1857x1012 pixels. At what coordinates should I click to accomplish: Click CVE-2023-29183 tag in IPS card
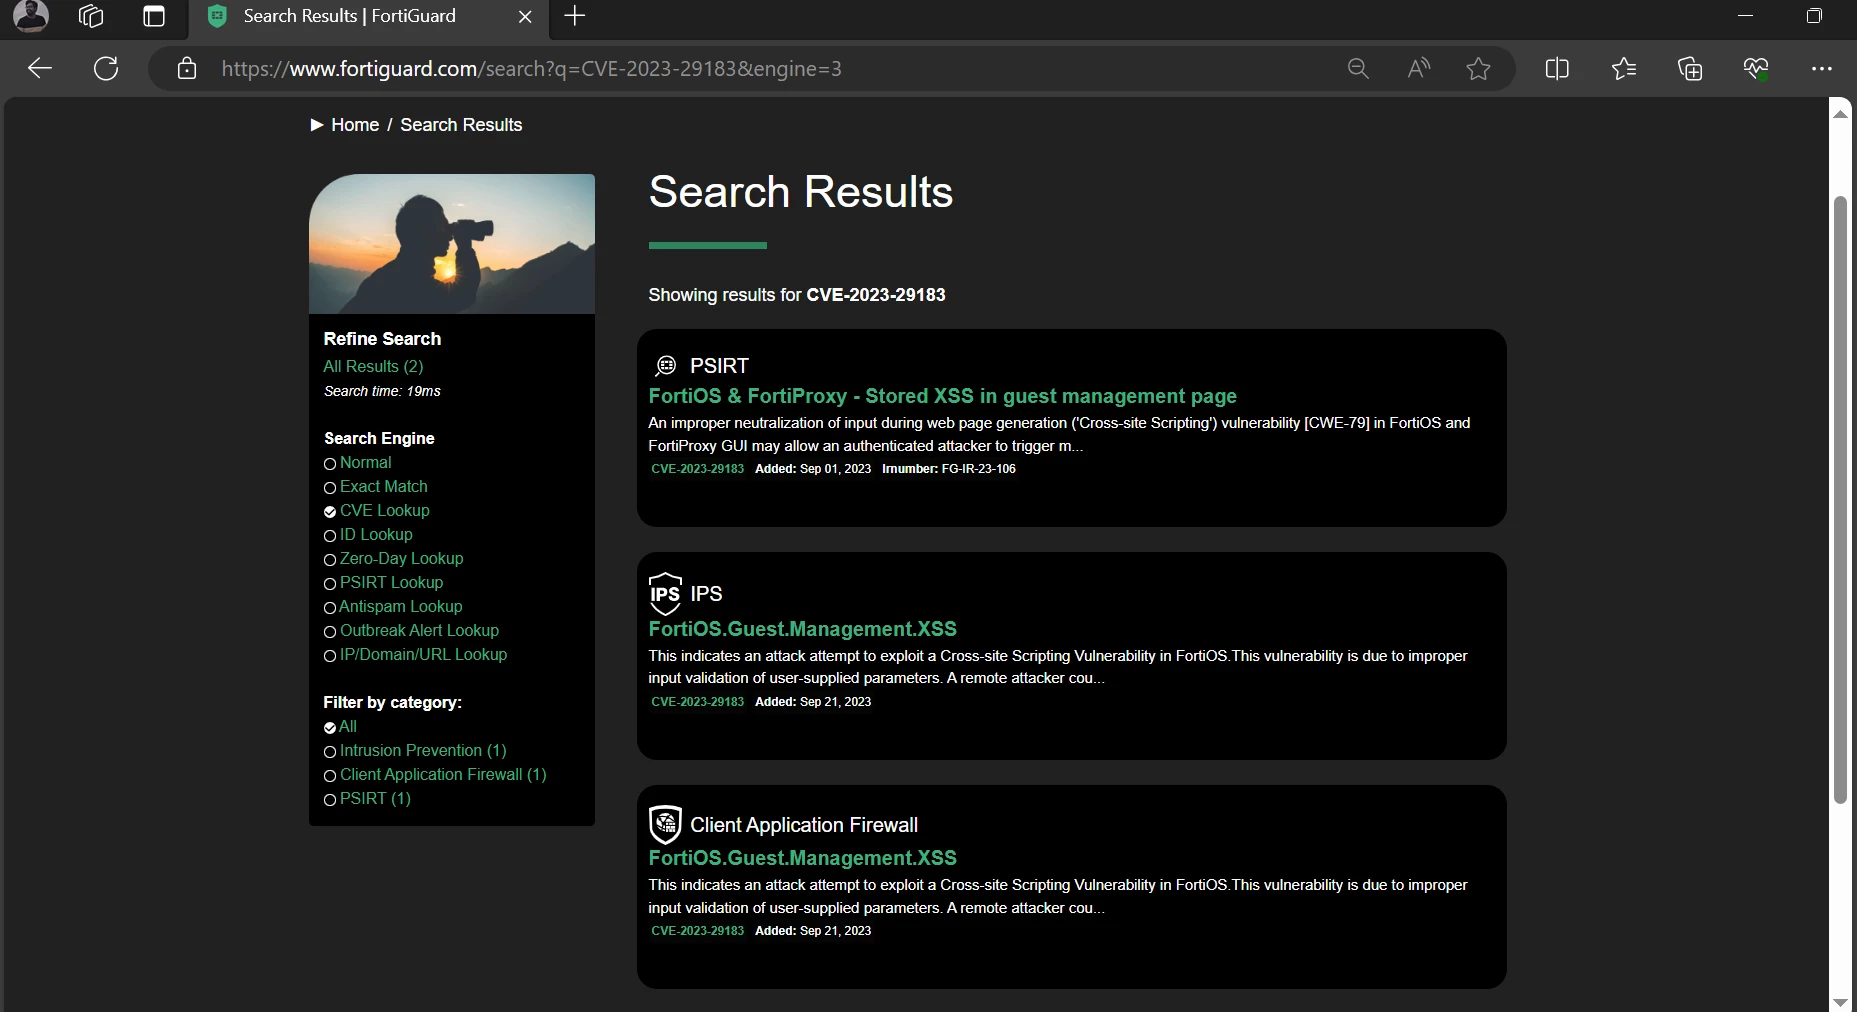click(x=698, y=702)
